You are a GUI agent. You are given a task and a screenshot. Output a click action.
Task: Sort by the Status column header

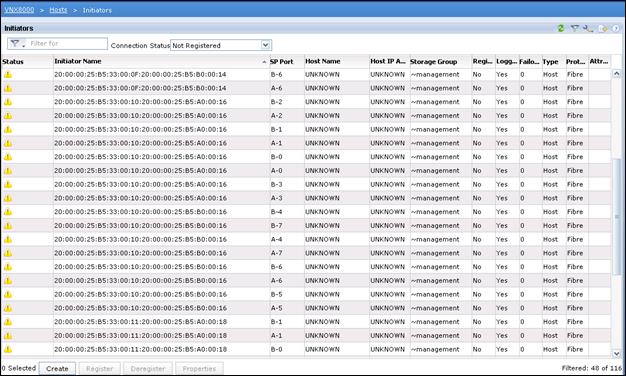pos(27,61)
